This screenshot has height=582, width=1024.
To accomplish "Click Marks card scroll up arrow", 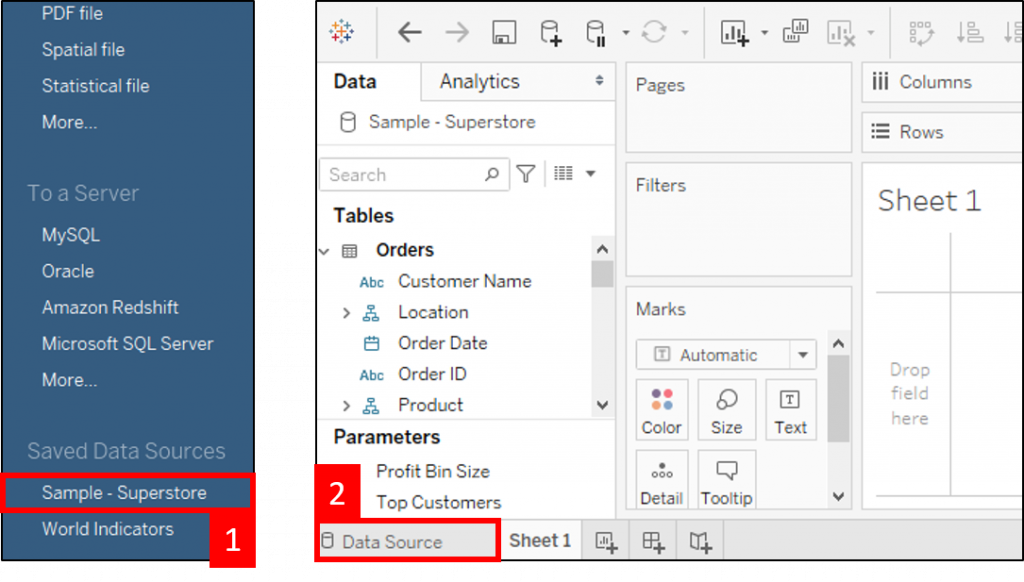I will pos(839,344).
